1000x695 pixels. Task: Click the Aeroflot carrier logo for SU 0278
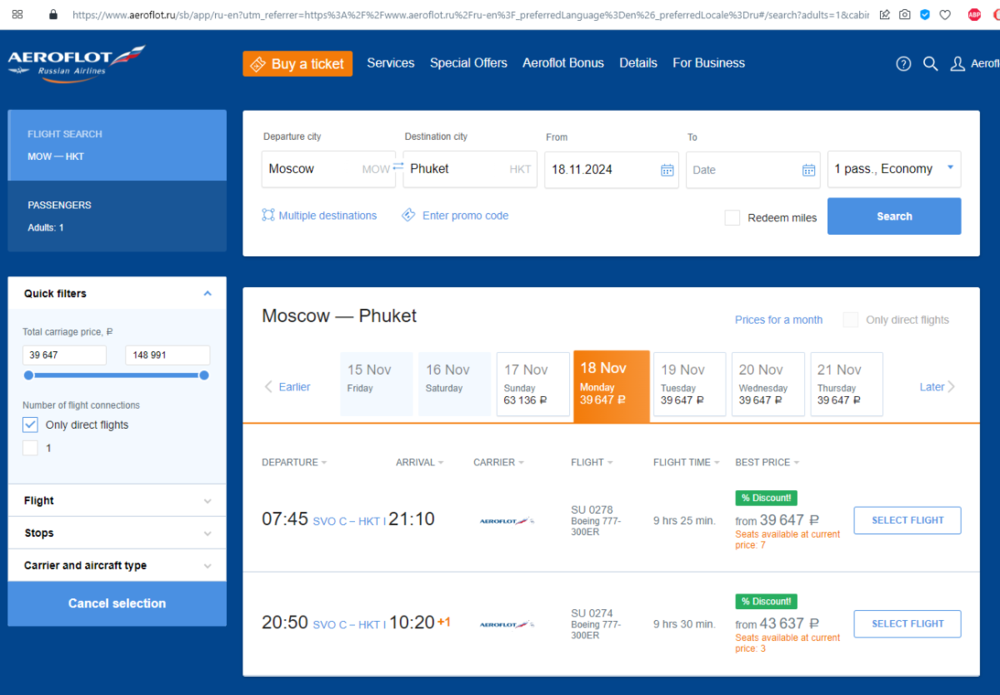point(507,521)
